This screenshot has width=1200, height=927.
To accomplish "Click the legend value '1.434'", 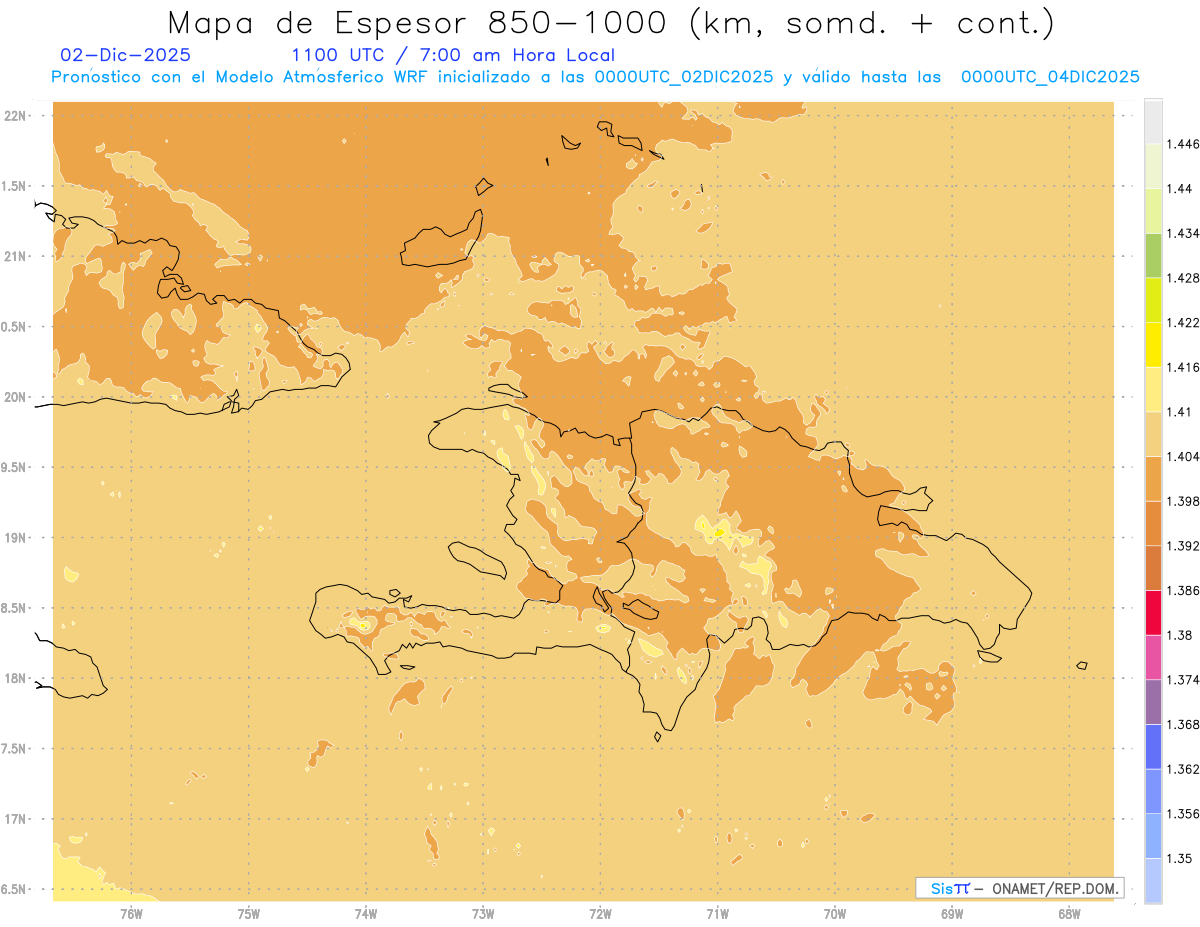I will (1183, 233).
